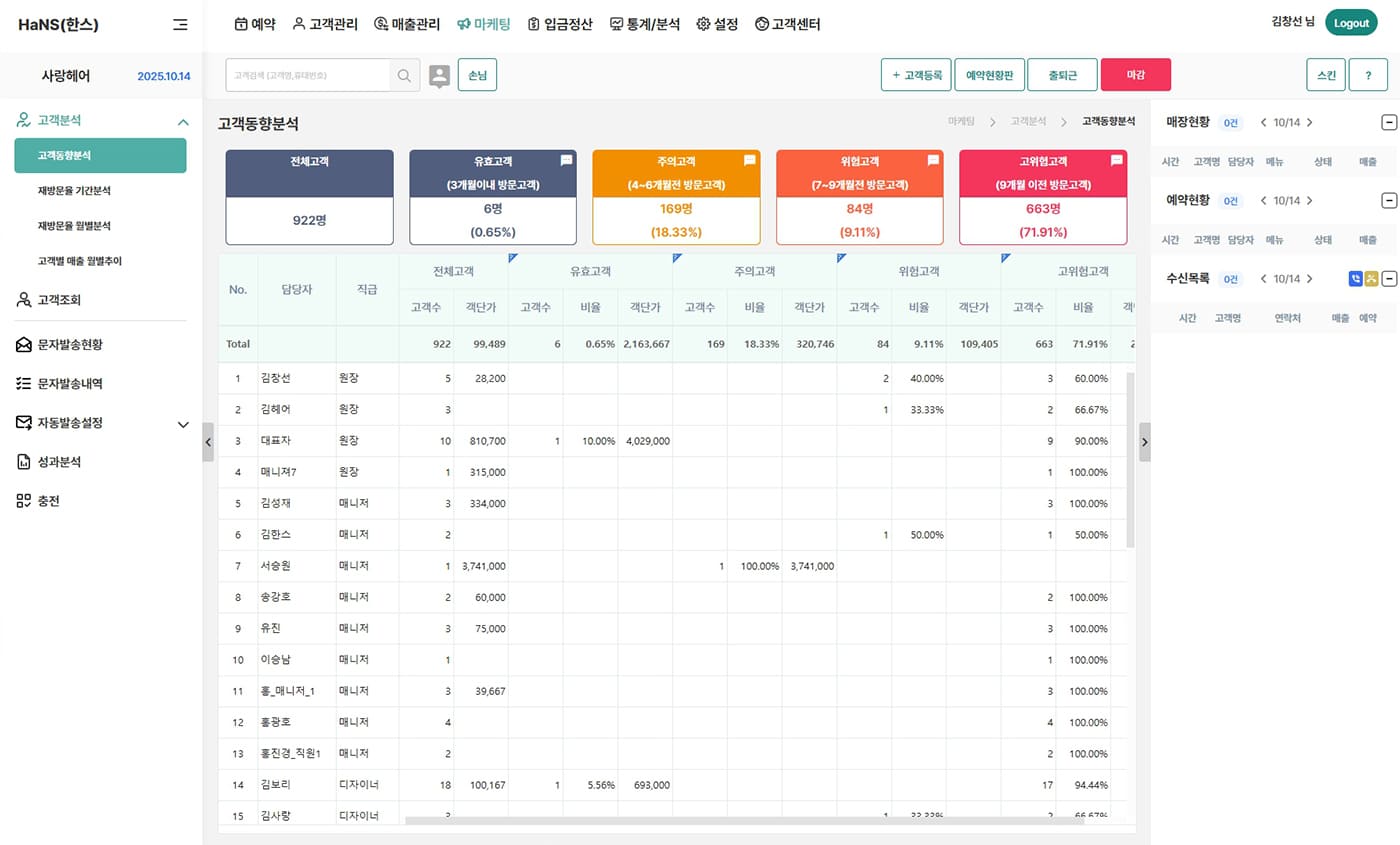The width and height of the screenshot is (1400, 845).
Task: Click the customer search input field
Action: [308, 75]
